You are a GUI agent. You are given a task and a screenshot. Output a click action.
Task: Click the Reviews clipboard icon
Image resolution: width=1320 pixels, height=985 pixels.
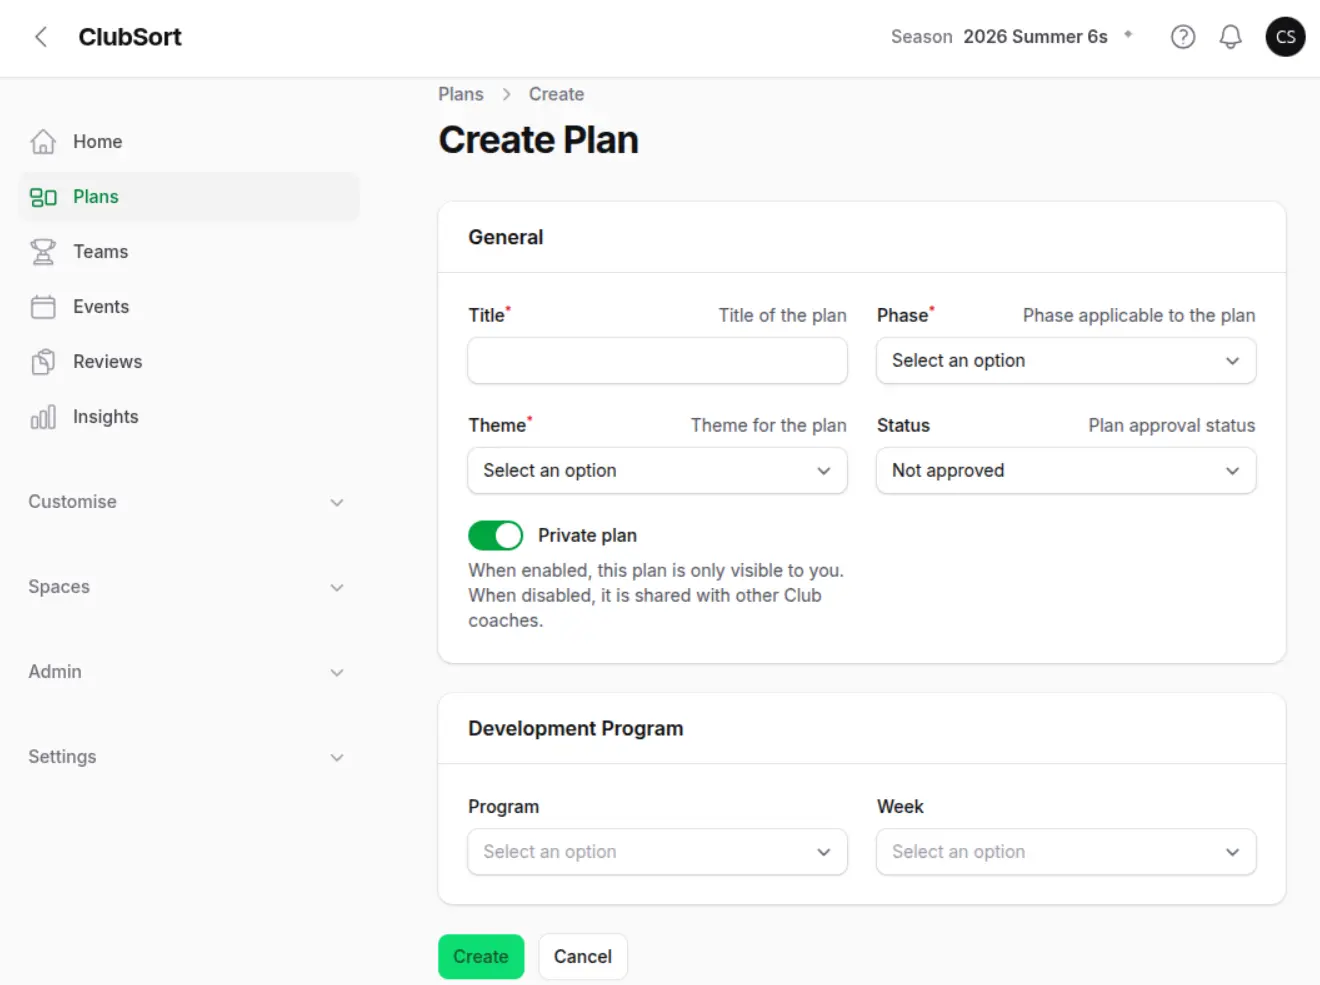[43, 362]
